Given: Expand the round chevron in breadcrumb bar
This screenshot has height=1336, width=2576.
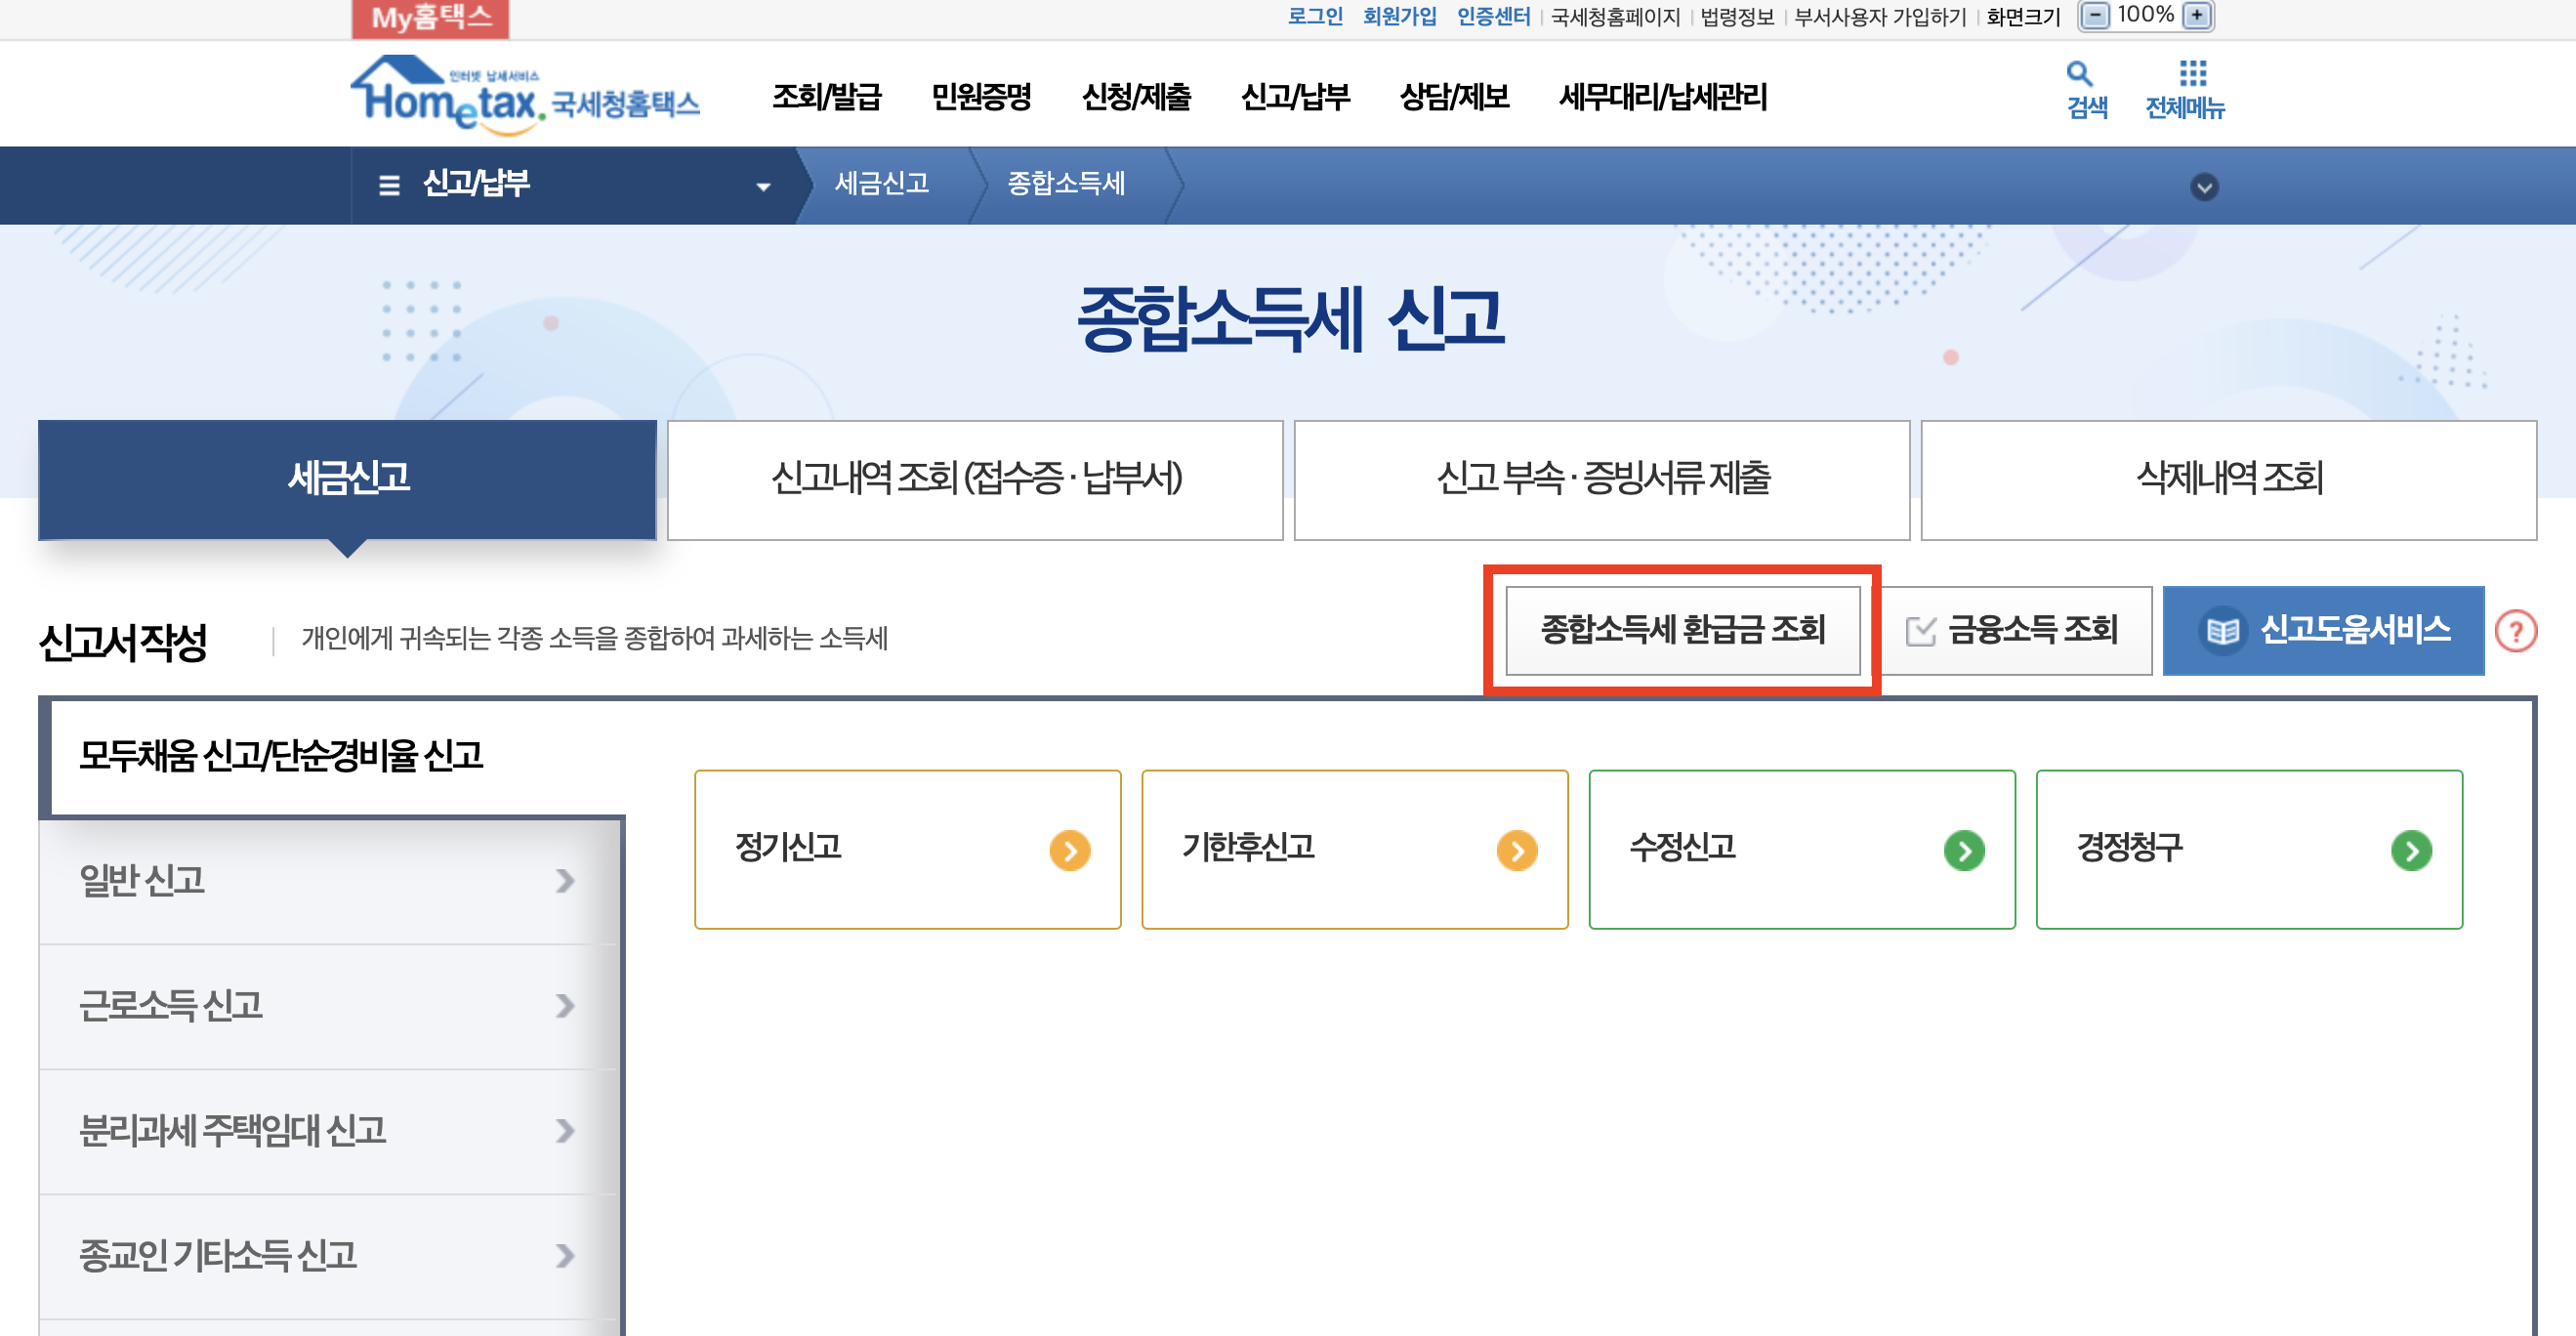Looking at the screenshot, I should tap(2204, 187).
